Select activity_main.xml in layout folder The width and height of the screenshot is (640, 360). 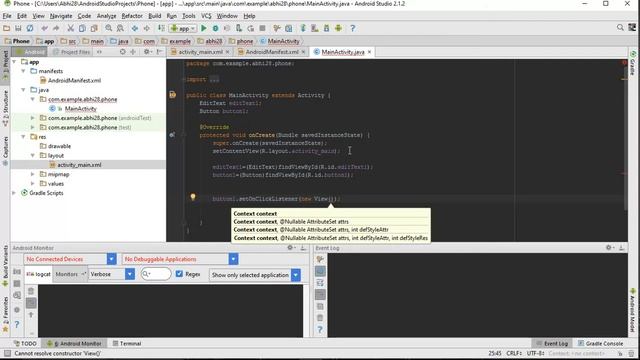pyautogui.click(x=79, y=165)
